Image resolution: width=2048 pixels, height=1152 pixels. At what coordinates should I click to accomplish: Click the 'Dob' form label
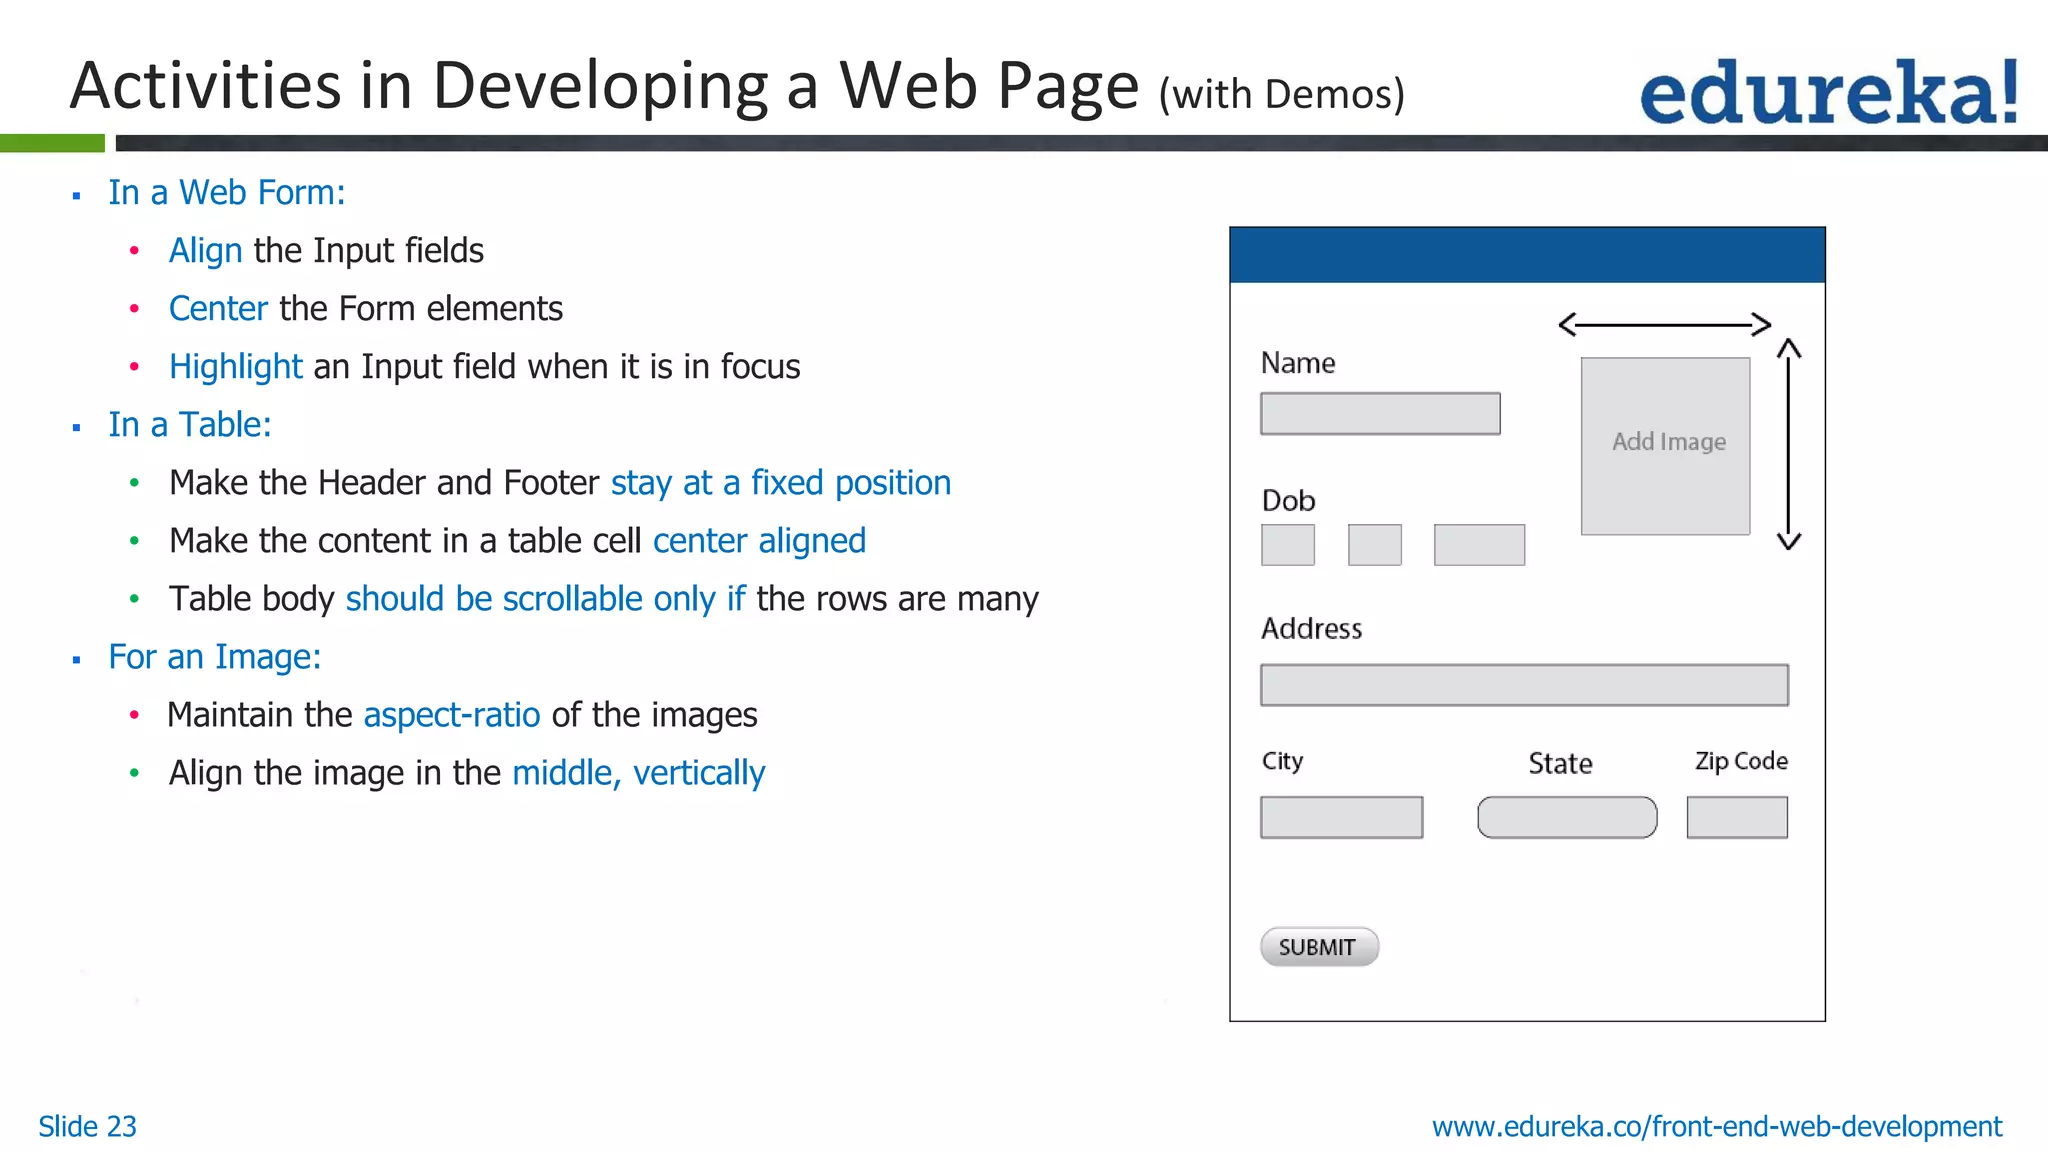point(1288,500)
